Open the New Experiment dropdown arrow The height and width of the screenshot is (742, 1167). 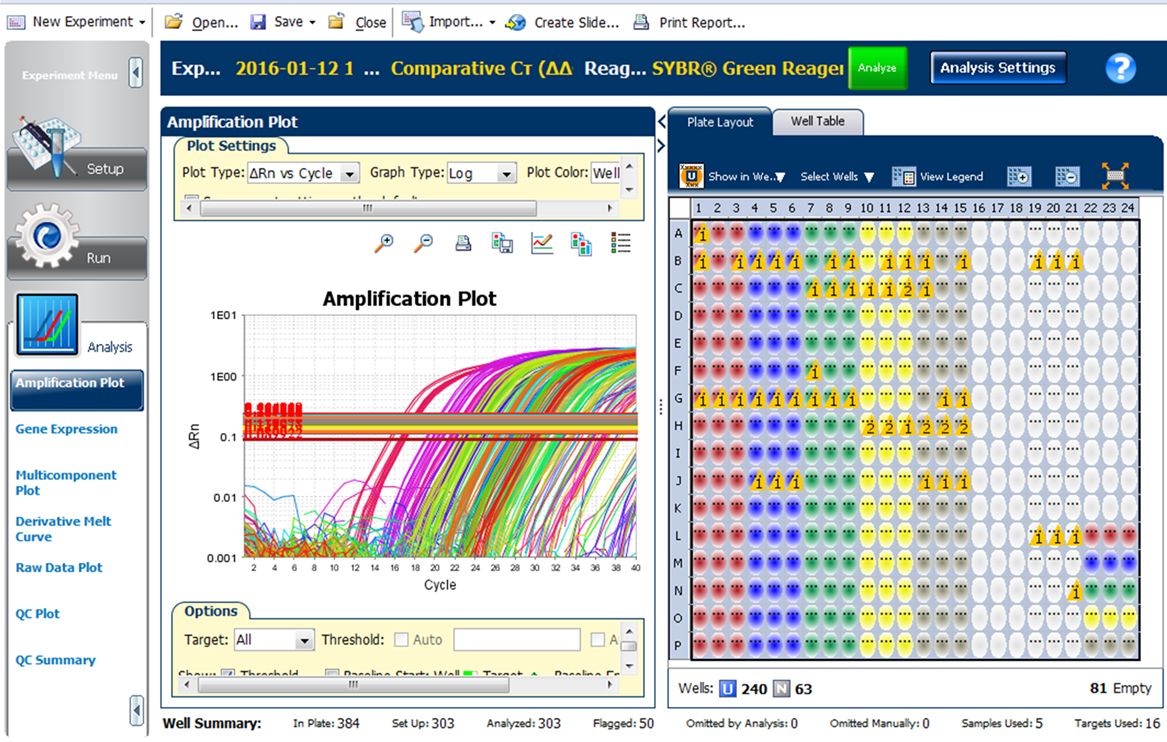[x=142, y=22]
